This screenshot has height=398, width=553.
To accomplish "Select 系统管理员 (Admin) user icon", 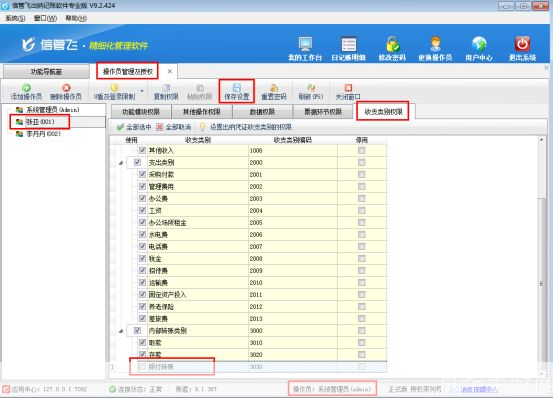I will point(19,110).
